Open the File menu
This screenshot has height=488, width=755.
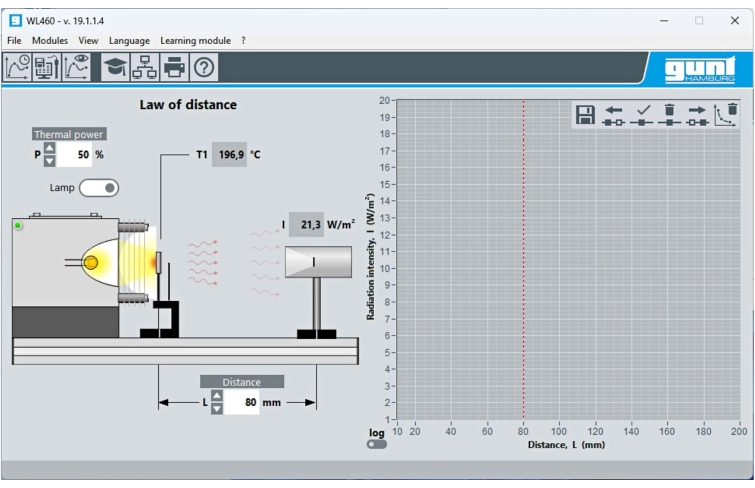tap(14, 41)
